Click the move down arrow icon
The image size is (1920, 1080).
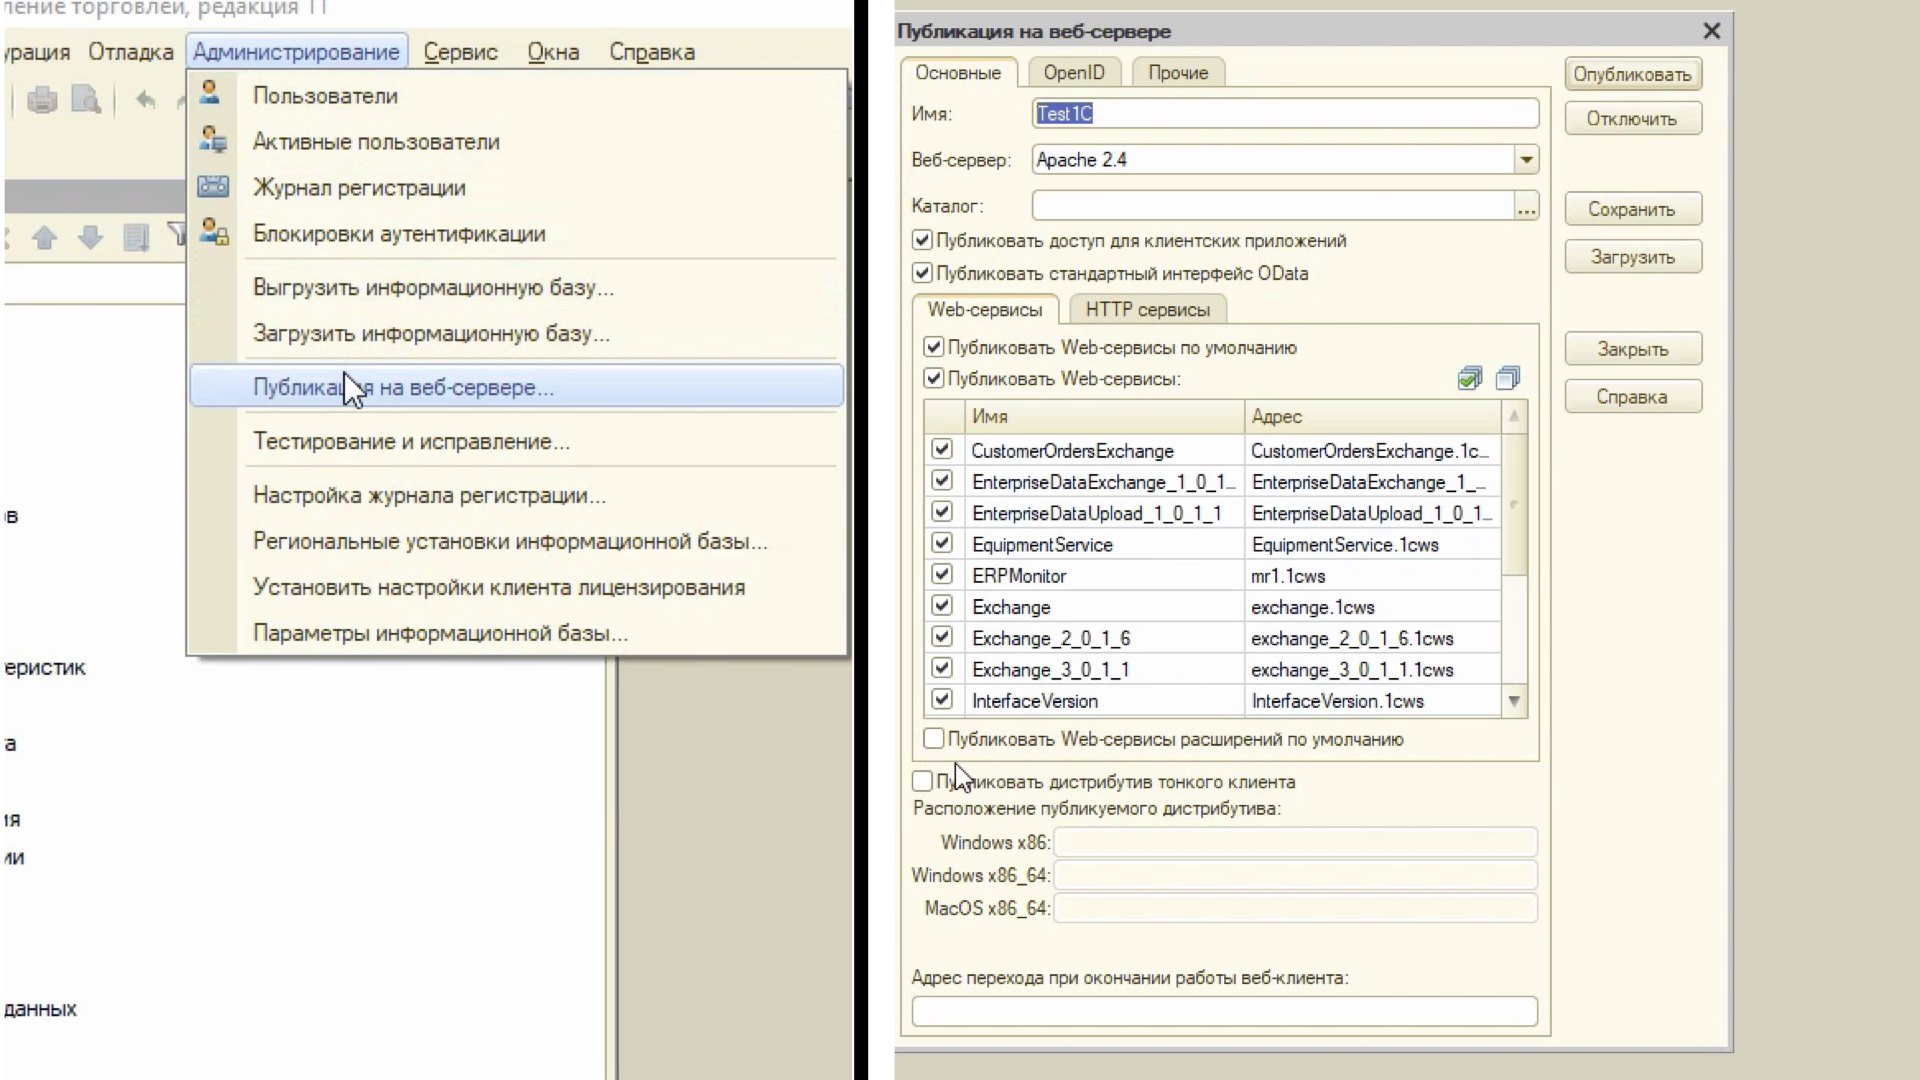click(x=90, y=238)
